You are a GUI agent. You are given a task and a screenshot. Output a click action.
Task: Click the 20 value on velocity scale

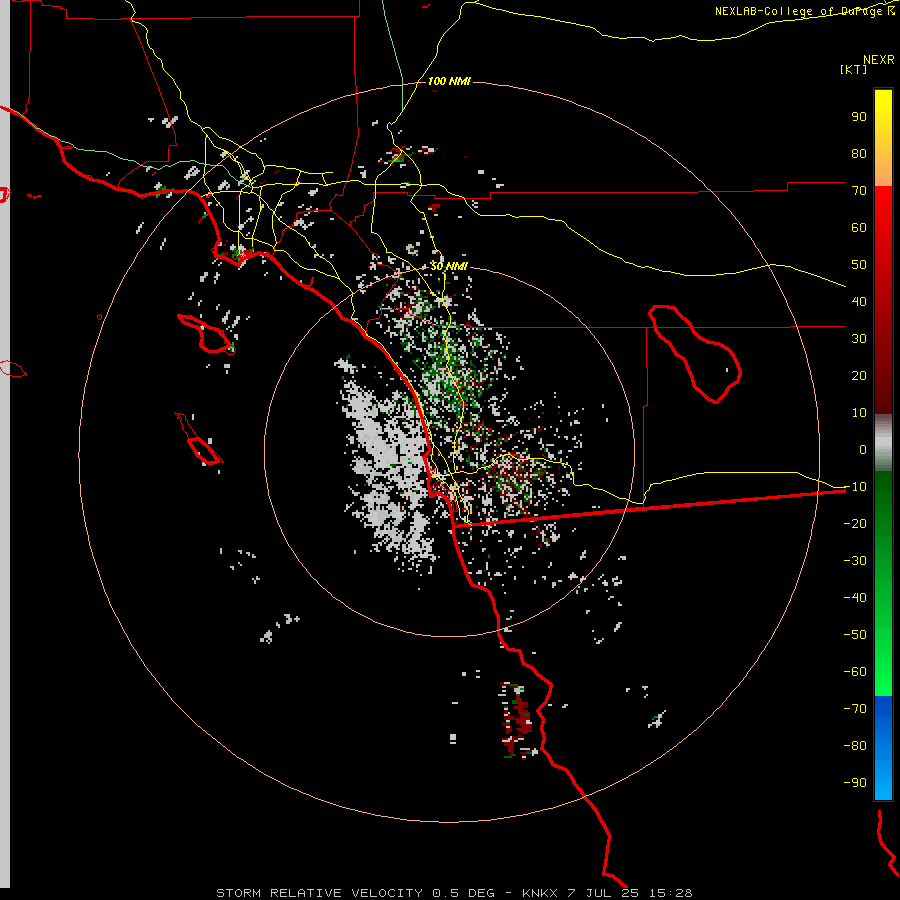(x=859, y=375)
